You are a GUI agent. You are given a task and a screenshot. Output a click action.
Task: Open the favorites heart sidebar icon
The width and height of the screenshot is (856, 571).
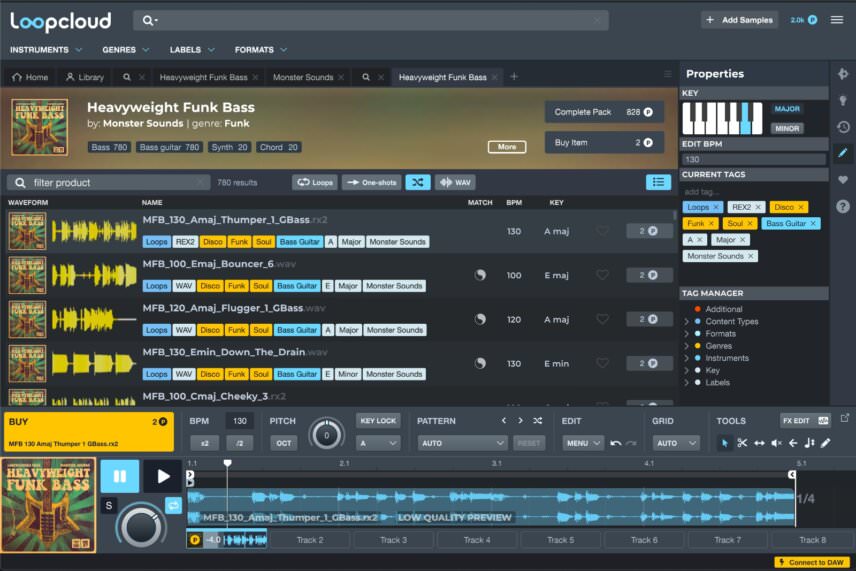tap(843, 180)
